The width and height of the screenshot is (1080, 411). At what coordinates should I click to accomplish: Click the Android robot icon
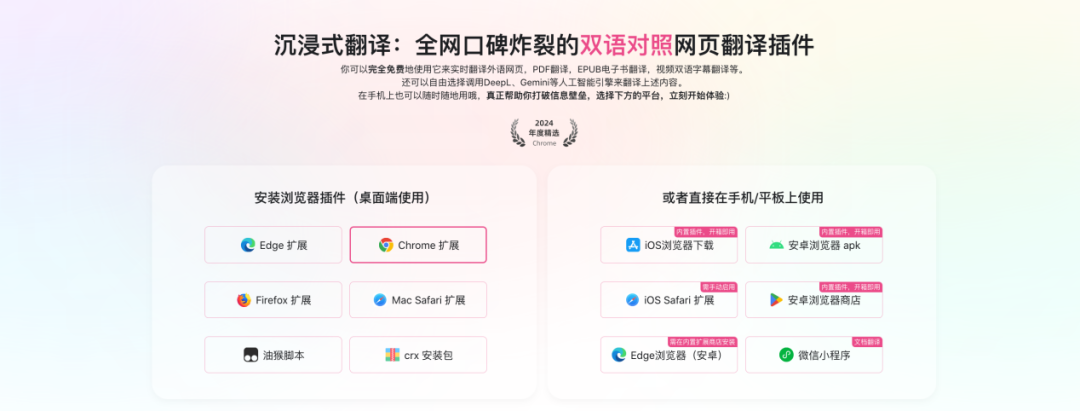(x=776, y=245)
